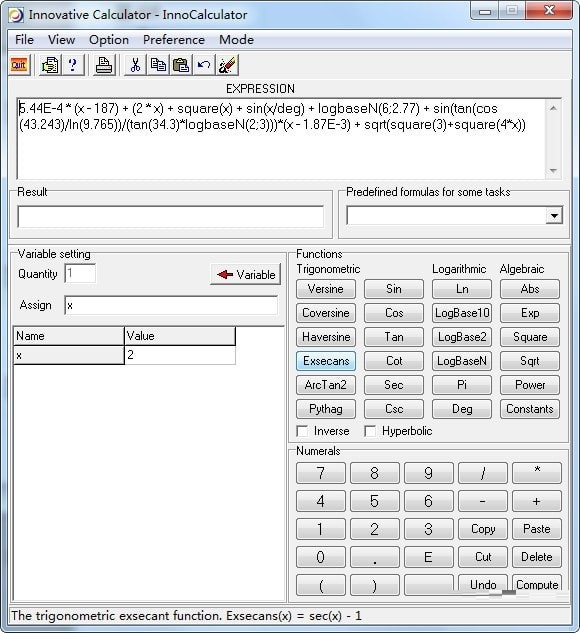Click the copy icon in the toolbar

point(158,65)
